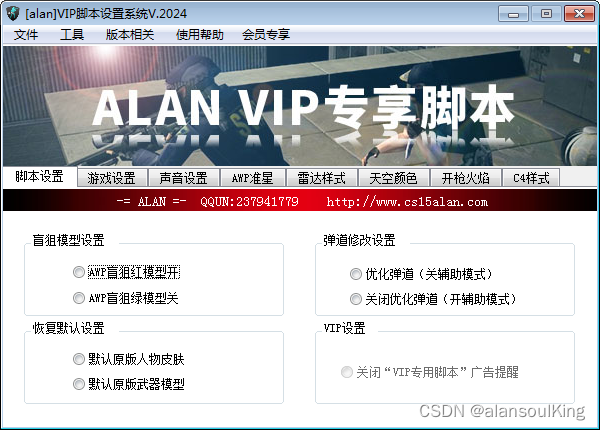This screenshot has height=430, width=600.
Task: Switch to the 雷达样式 tab
Action: [321, 178]
